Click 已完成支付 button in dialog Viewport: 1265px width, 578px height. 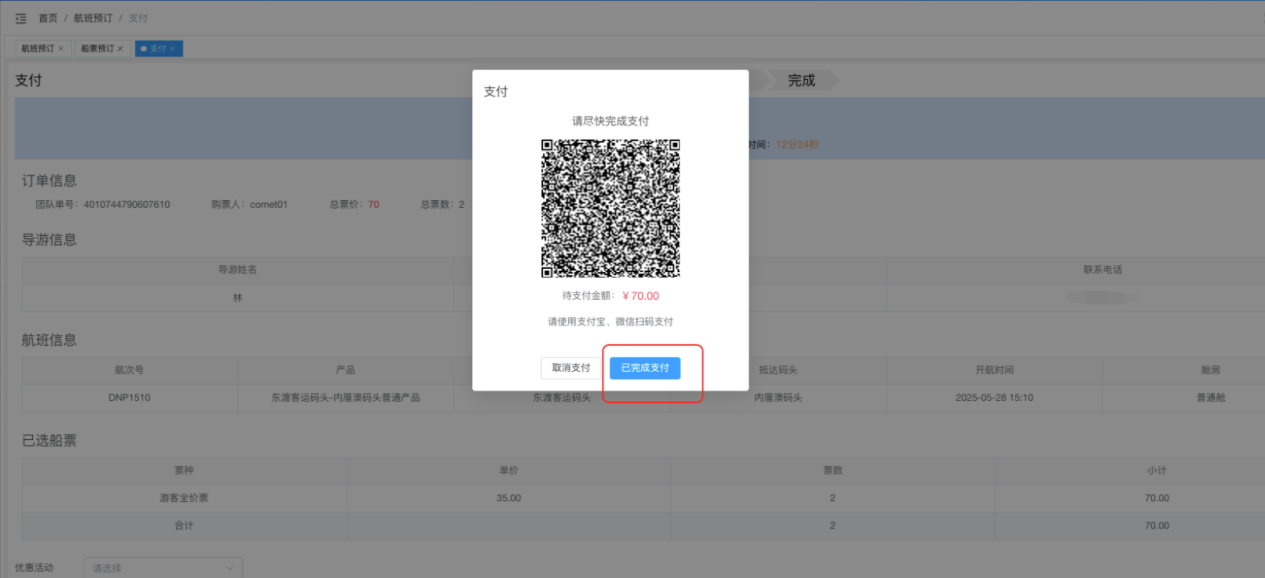pyautogui.click(x=645, y=368)
